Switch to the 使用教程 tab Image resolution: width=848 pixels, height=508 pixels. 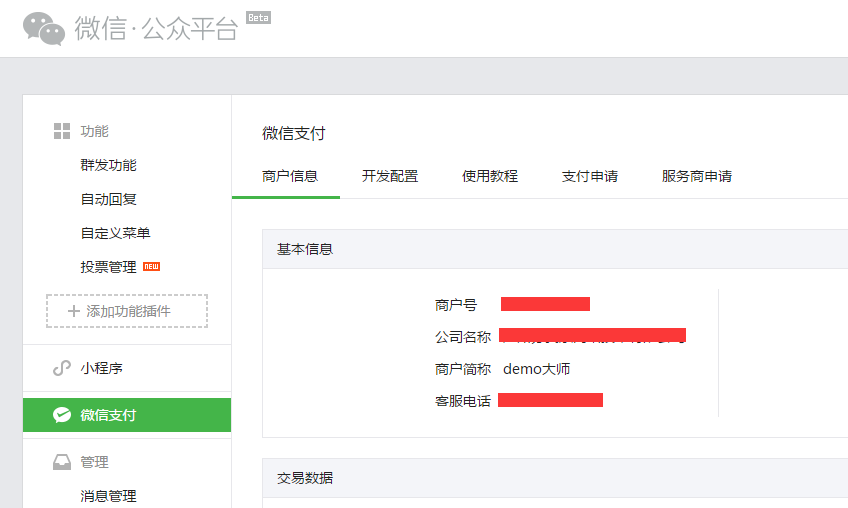490,176
